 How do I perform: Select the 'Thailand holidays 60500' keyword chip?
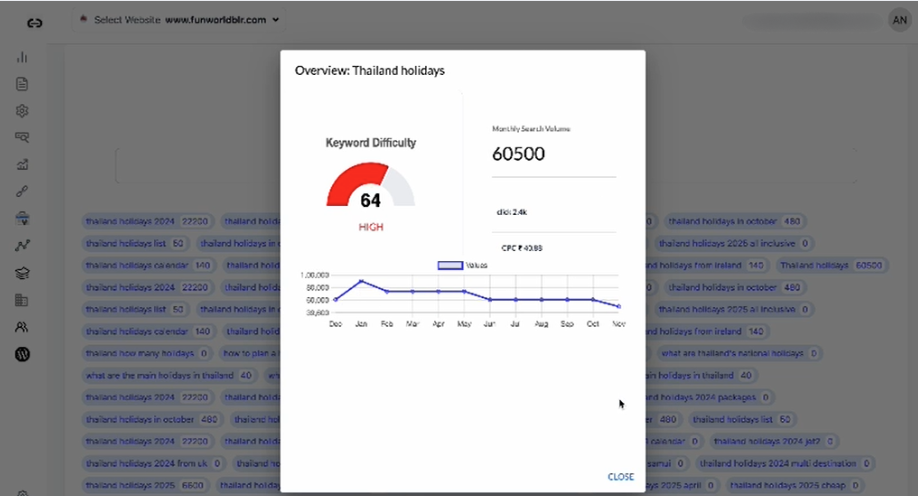[x=831, y=265]
